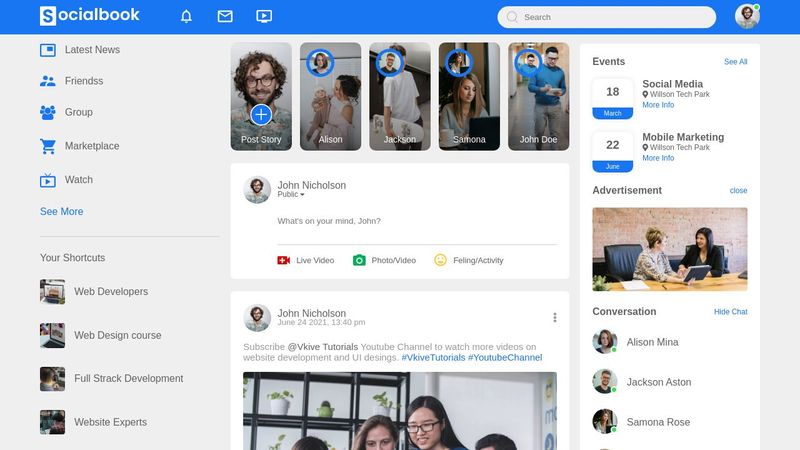Expand sidebar with See More
The width and height of the screenshot is (800, 450).
pos(62,212)
